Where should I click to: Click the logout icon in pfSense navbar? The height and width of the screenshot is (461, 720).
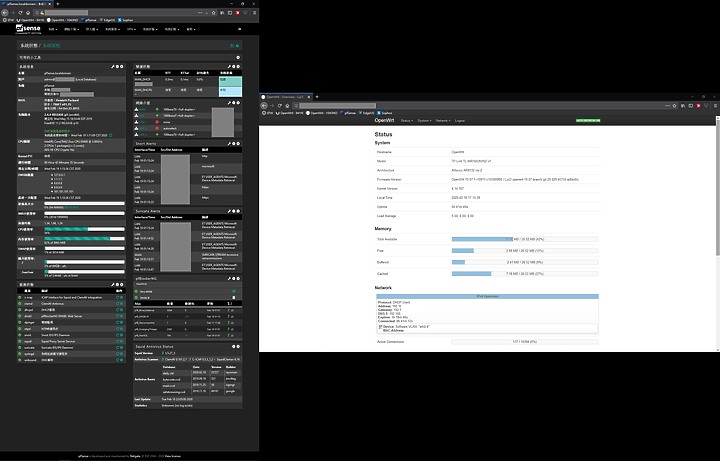click(x=239, y=29)
